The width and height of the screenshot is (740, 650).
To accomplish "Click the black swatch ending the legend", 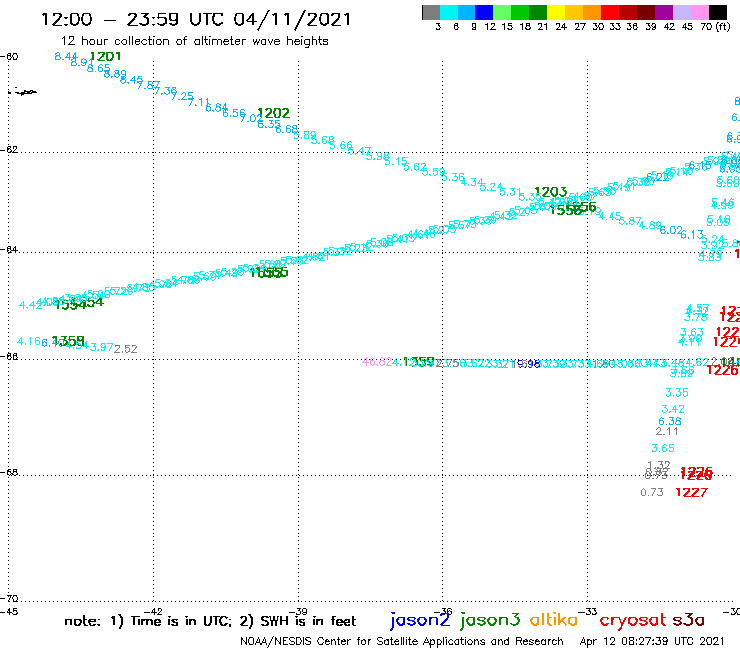I will 718,13.
